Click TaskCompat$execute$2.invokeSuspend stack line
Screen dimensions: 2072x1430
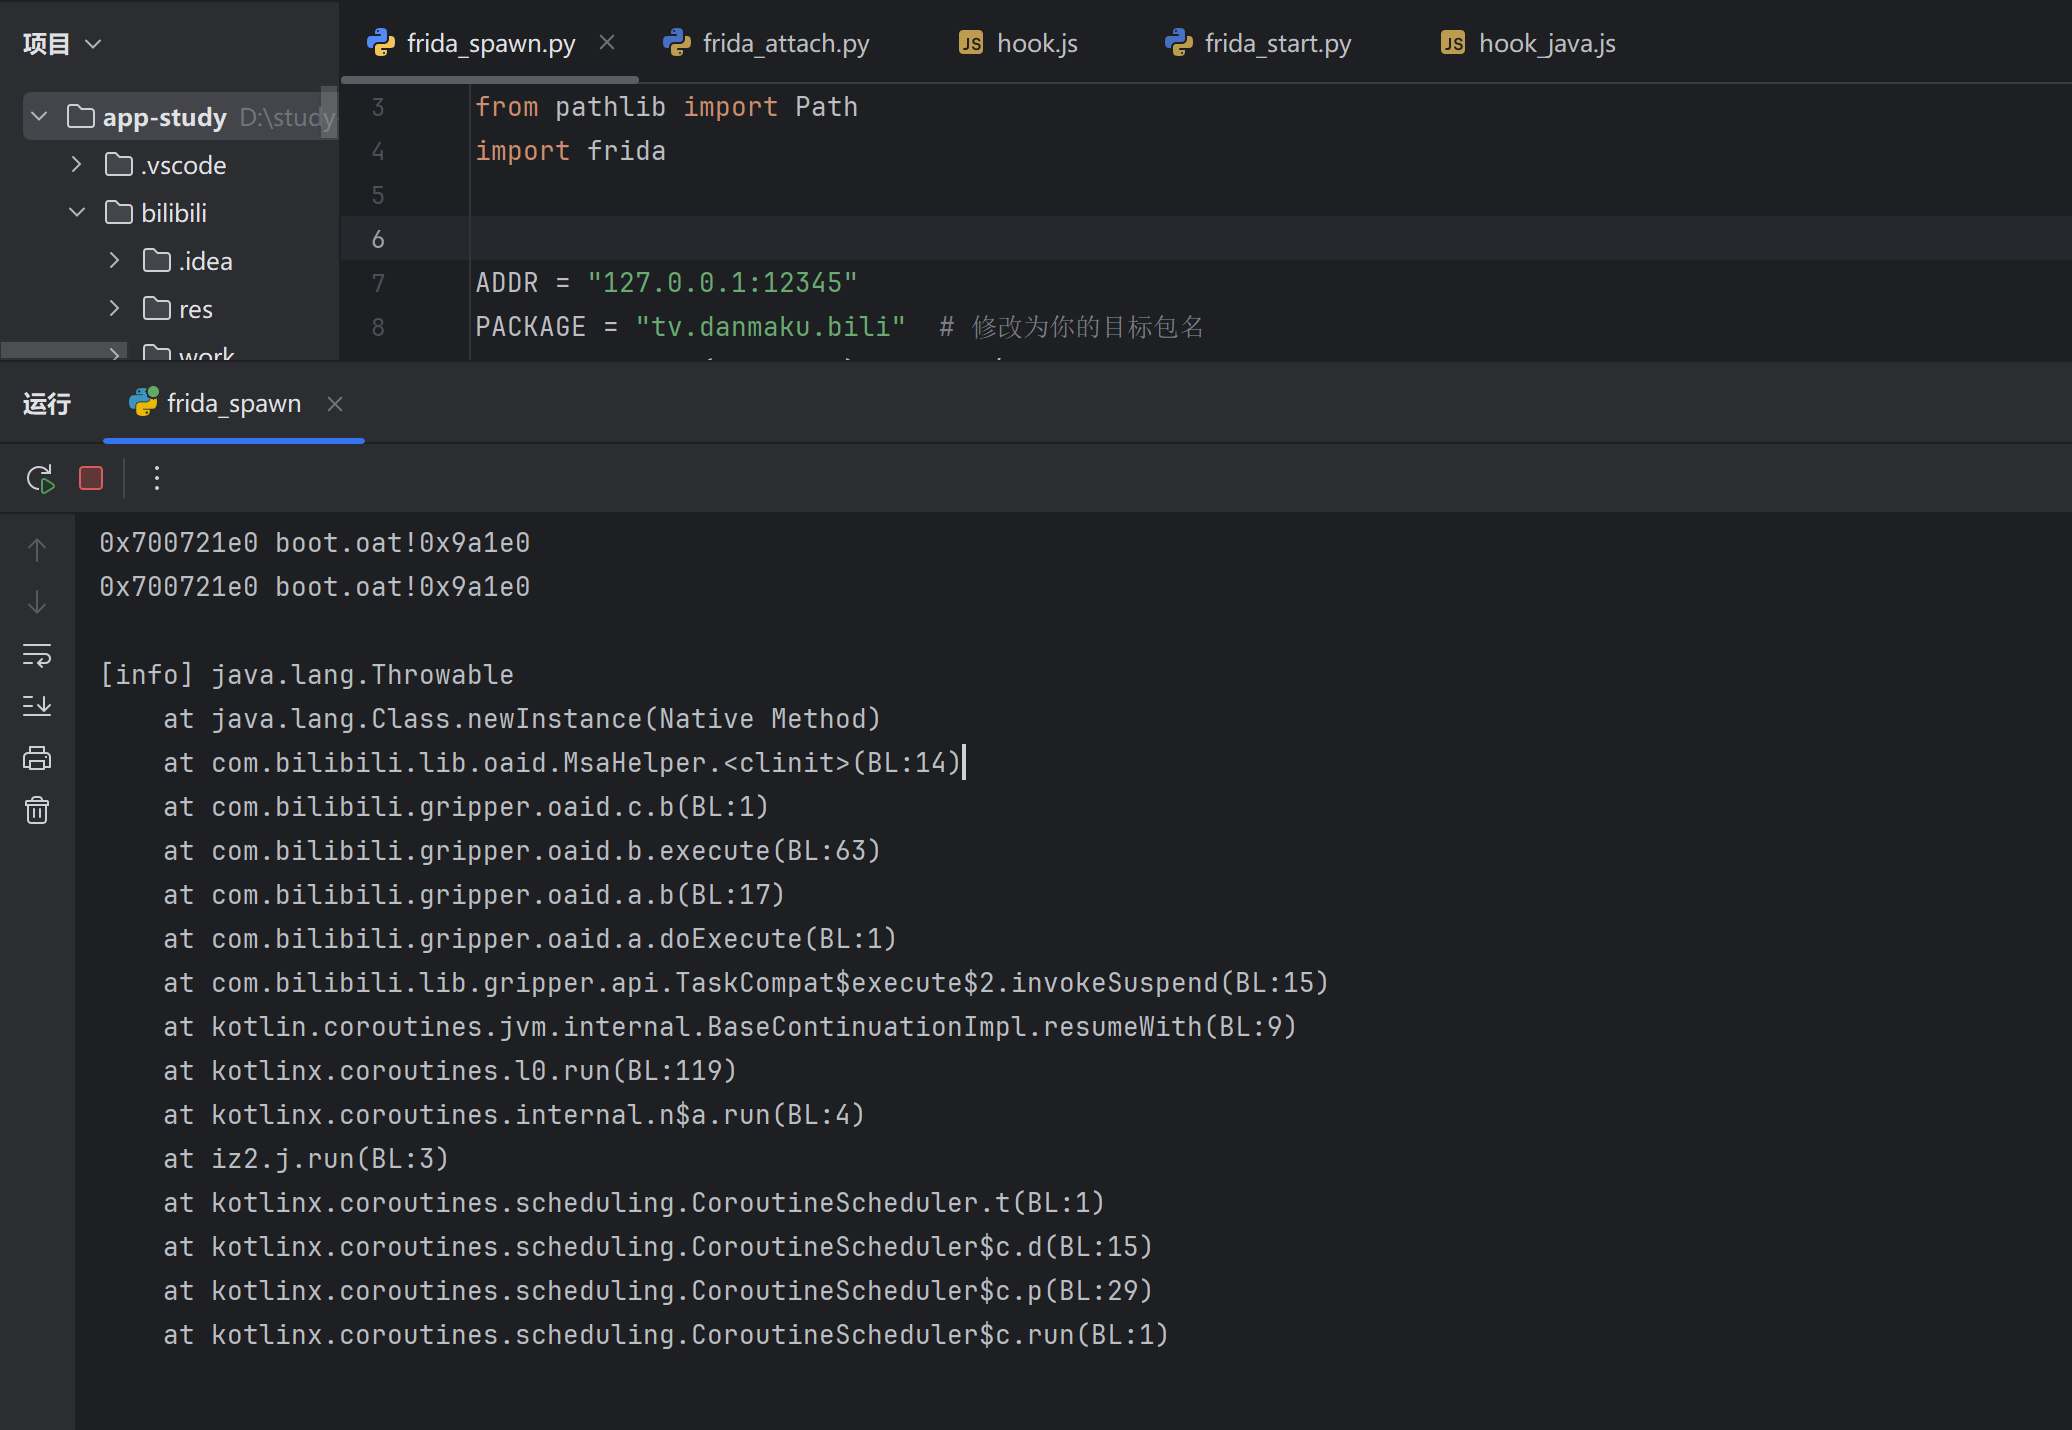click(746, 983)
